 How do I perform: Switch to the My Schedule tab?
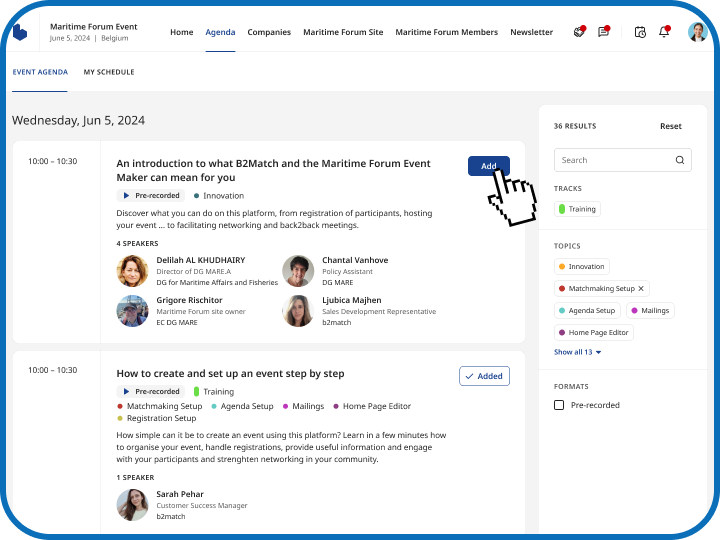pyautogui.click(x=109, y=72)
